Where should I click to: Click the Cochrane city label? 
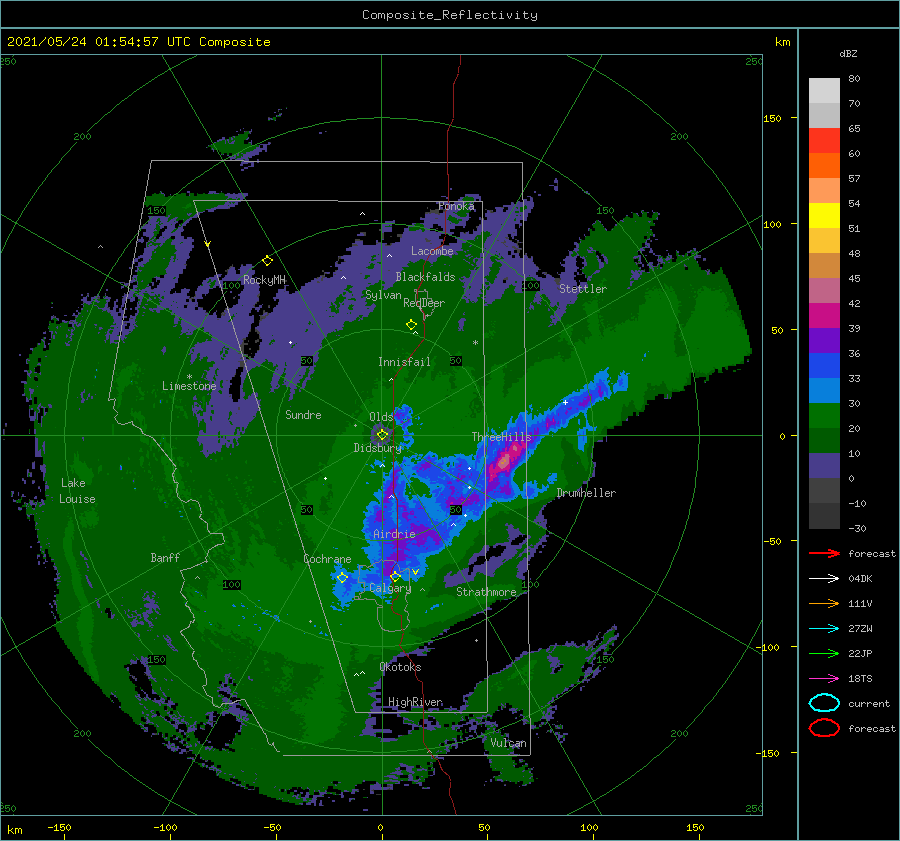coord(327,559)
